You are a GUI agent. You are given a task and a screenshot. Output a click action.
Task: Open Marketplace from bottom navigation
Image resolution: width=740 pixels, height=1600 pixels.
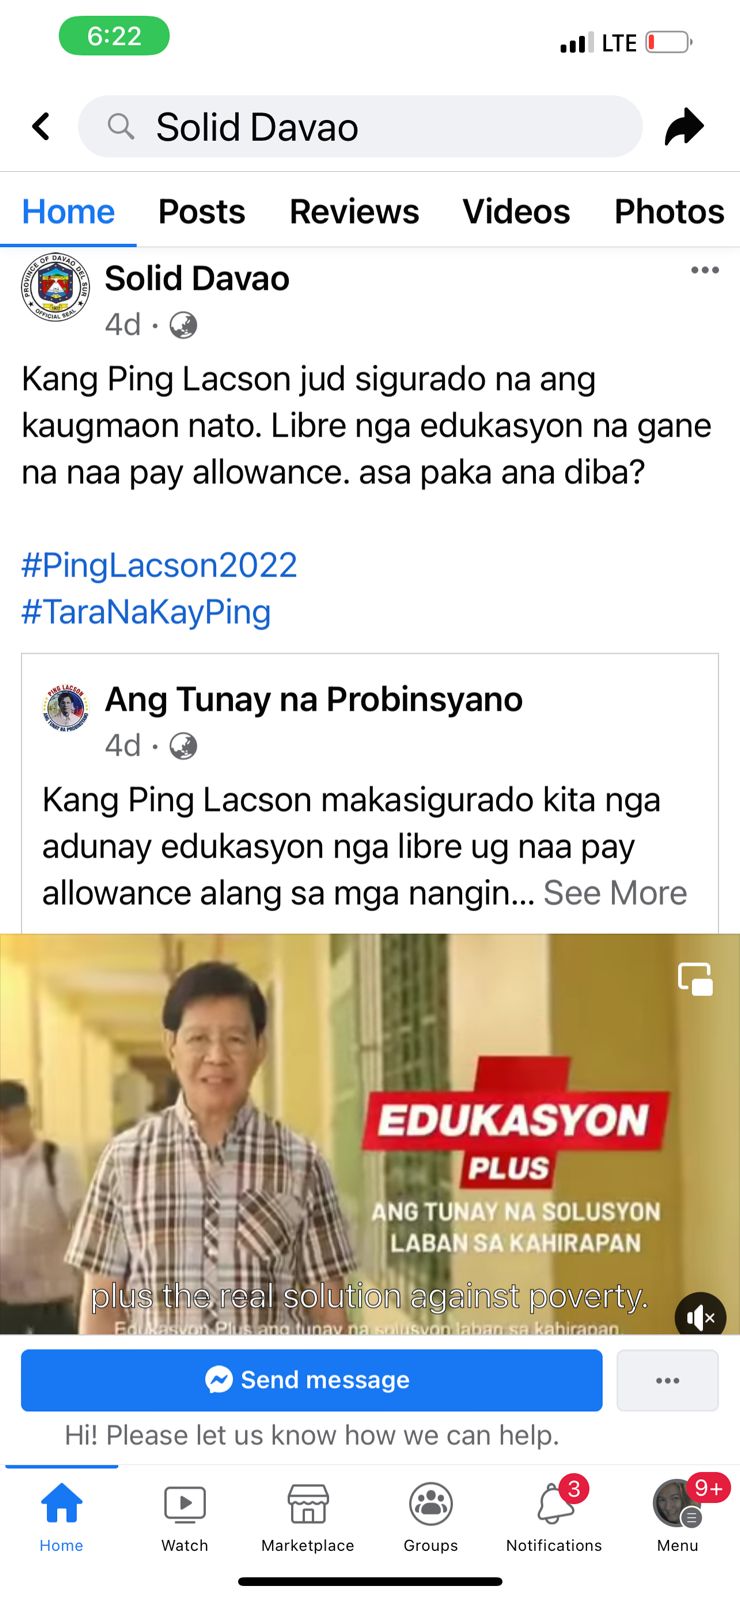click(x=308, y=1517)
